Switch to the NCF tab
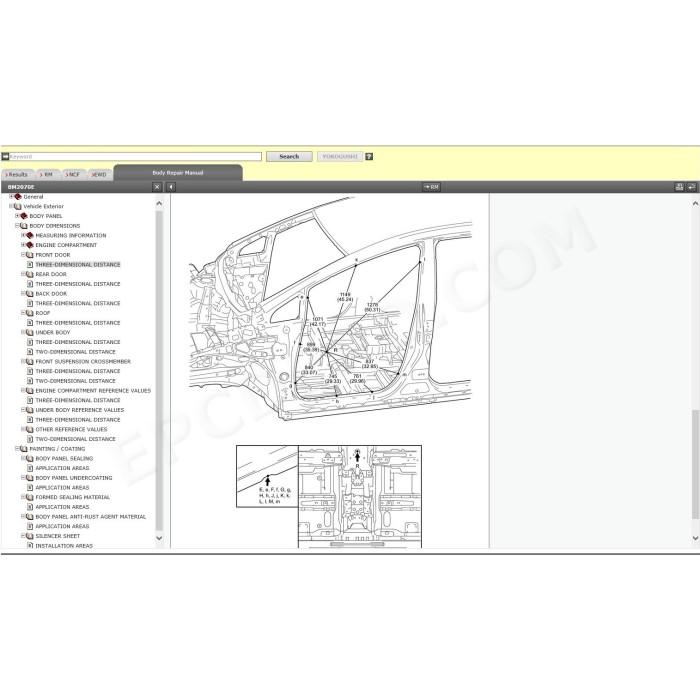700x700 pixels. tap(72, 175)
